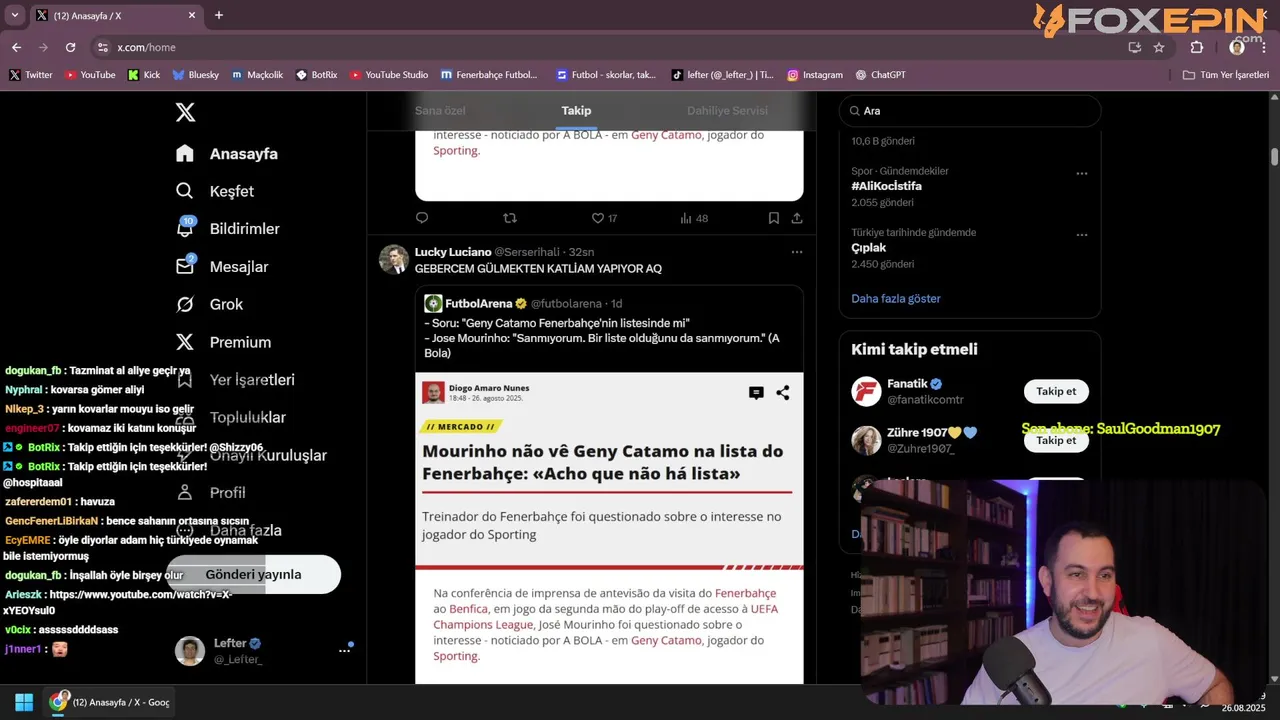Open Lucky Luciano post options menu
The height and width of the screenshot is (720, 1280).
point(797,252)
